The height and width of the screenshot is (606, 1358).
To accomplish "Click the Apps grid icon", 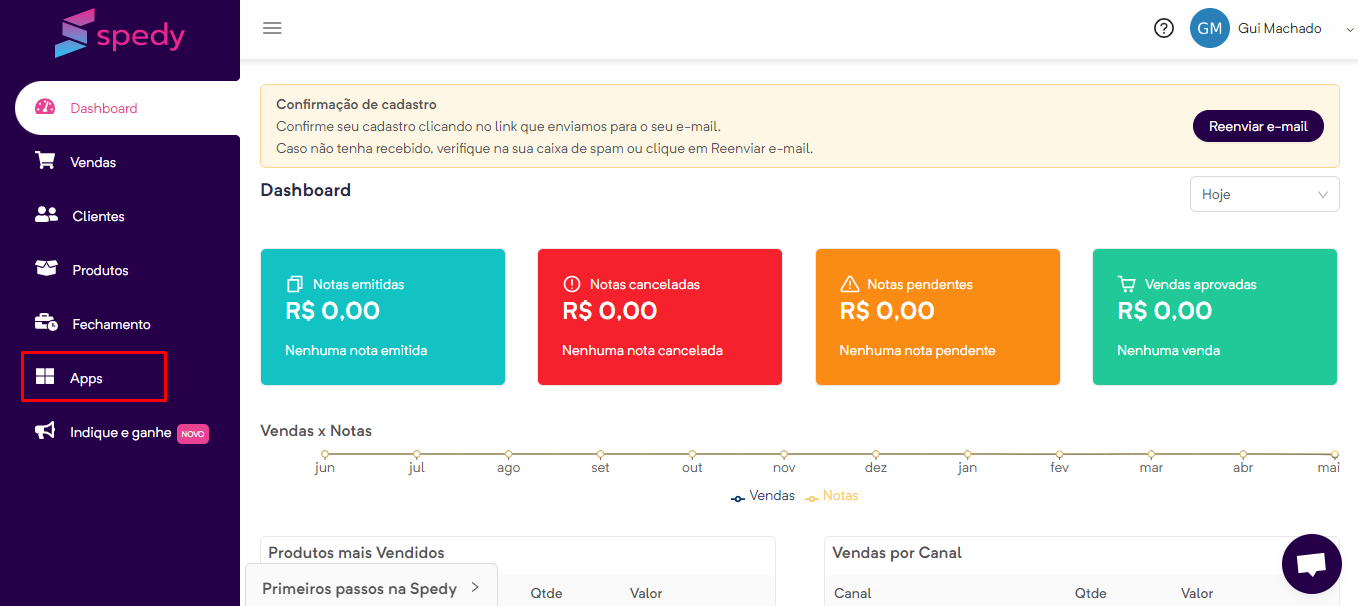I will point(45,377).
